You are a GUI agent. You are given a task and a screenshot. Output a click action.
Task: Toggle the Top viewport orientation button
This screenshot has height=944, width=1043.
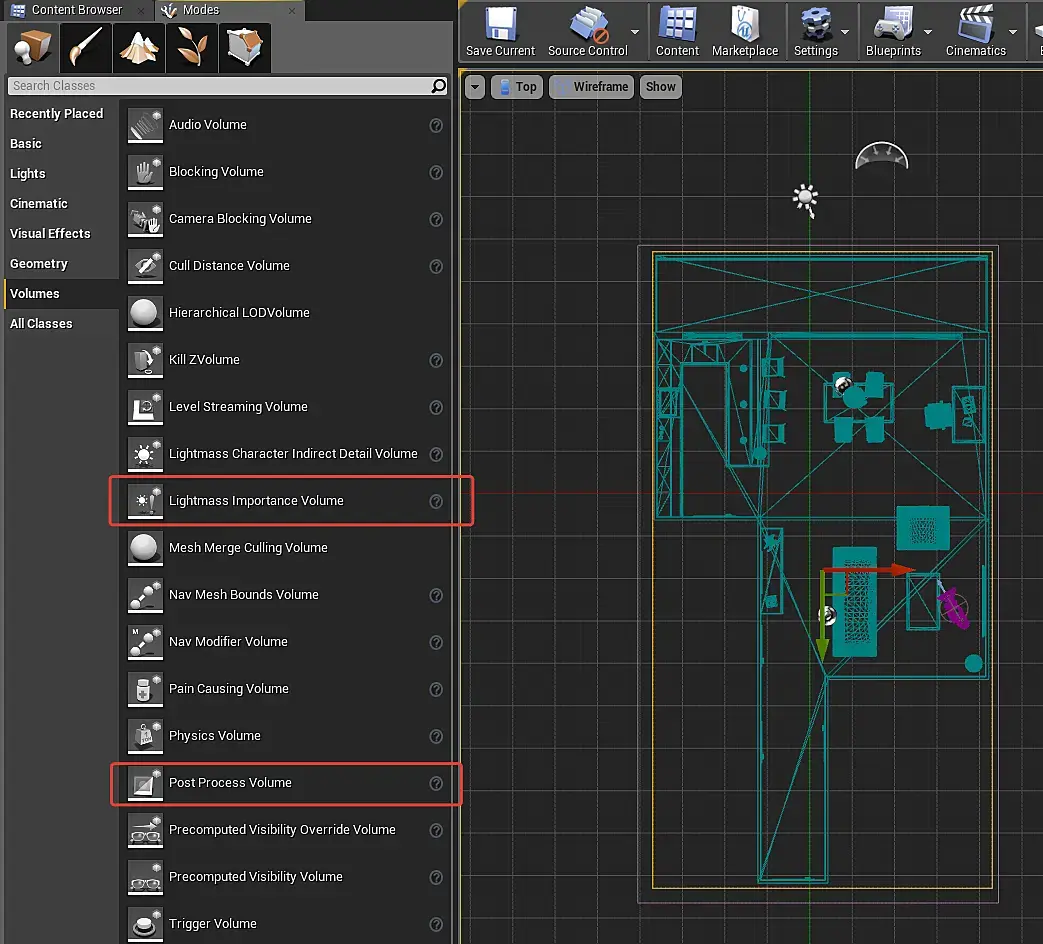click(x=517, y=87)
